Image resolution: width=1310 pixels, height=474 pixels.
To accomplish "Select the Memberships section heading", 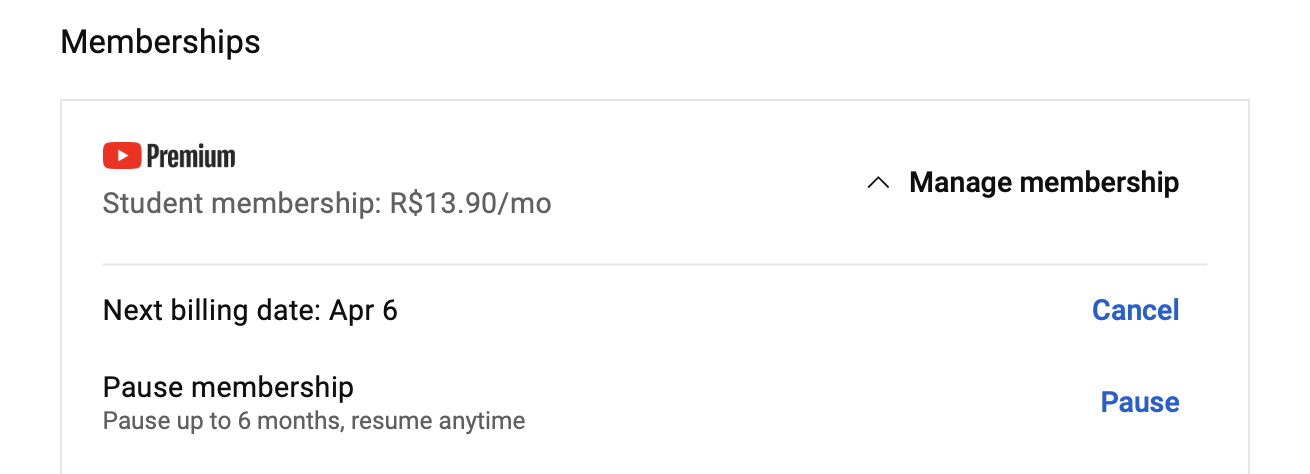I will pos(160,42).
